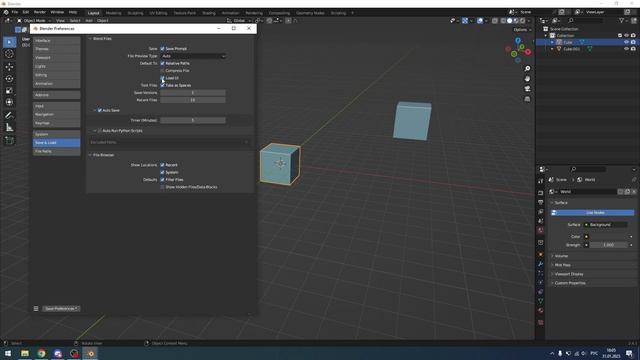Open the preferences hamburger menu button

coord(36,309)
